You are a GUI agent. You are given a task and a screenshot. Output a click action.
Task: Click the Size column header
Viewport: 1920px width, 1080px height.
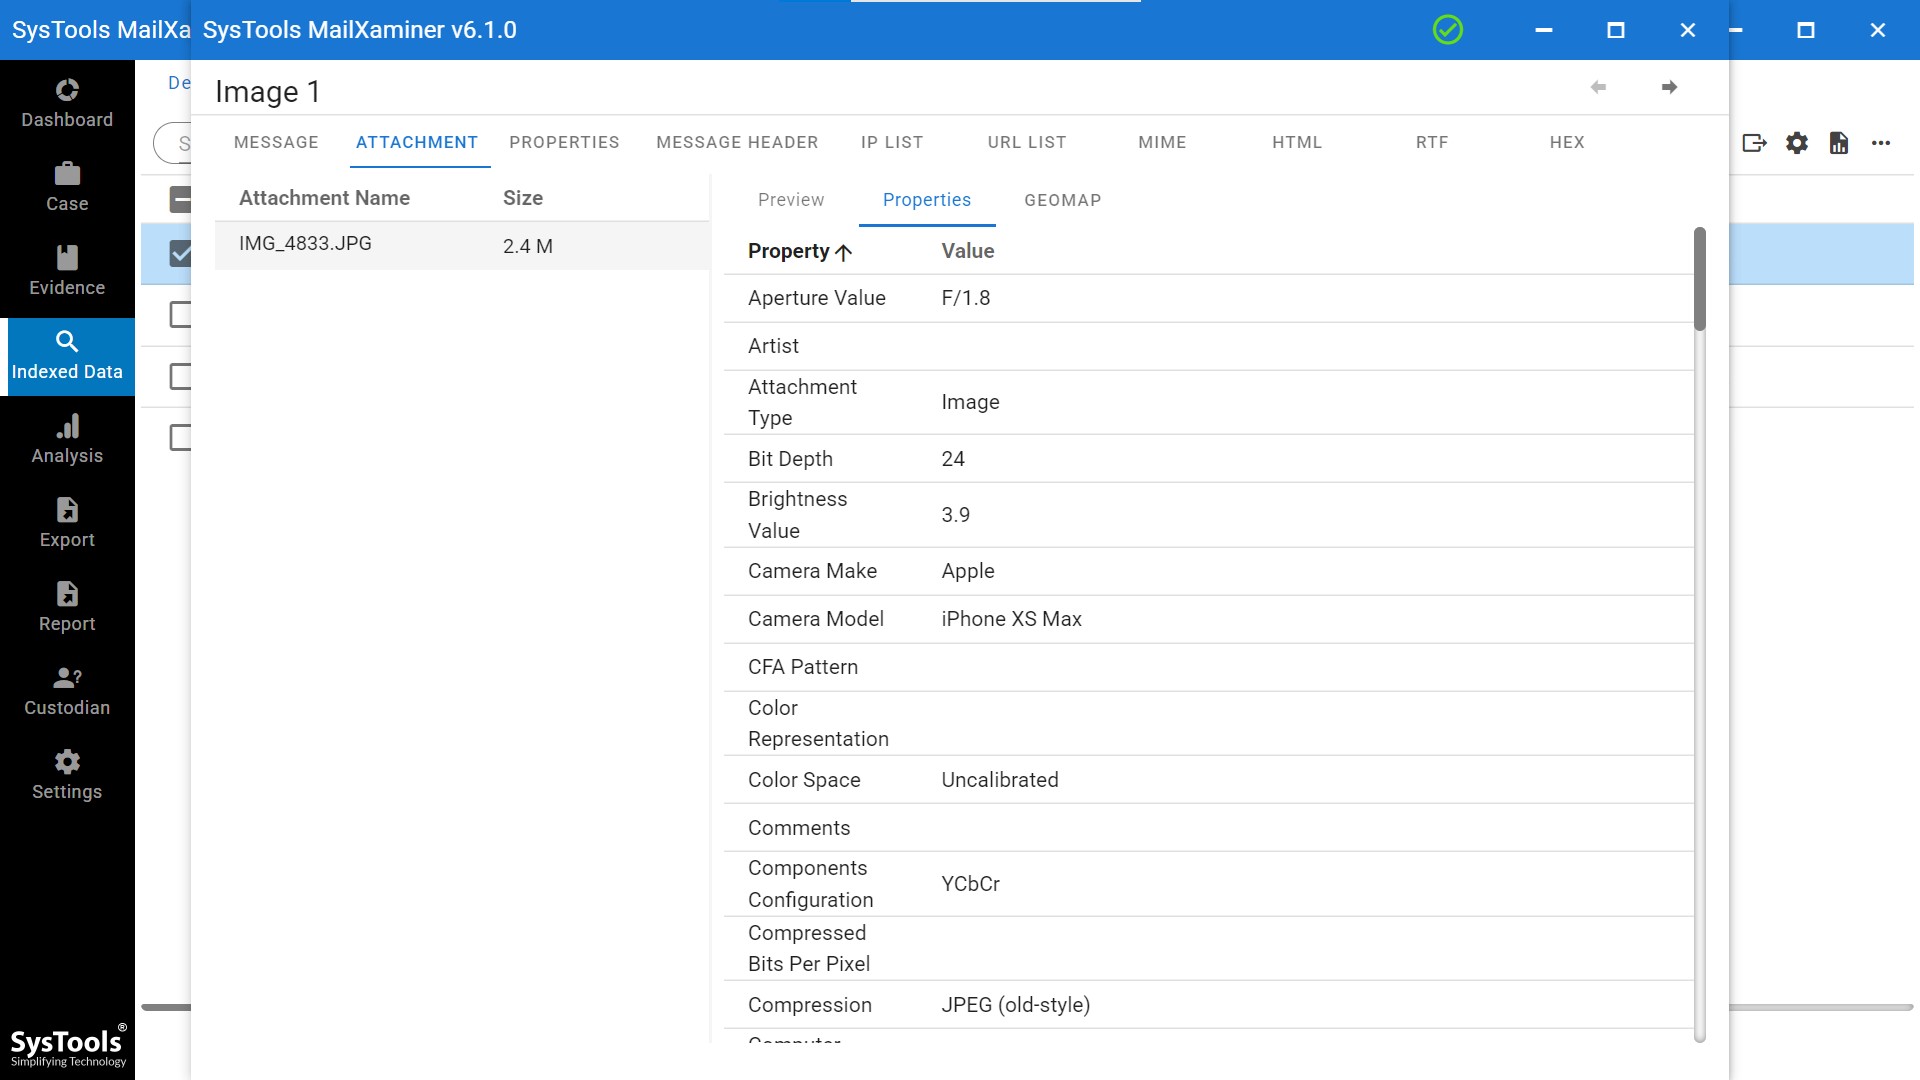[x=523, y=198]
